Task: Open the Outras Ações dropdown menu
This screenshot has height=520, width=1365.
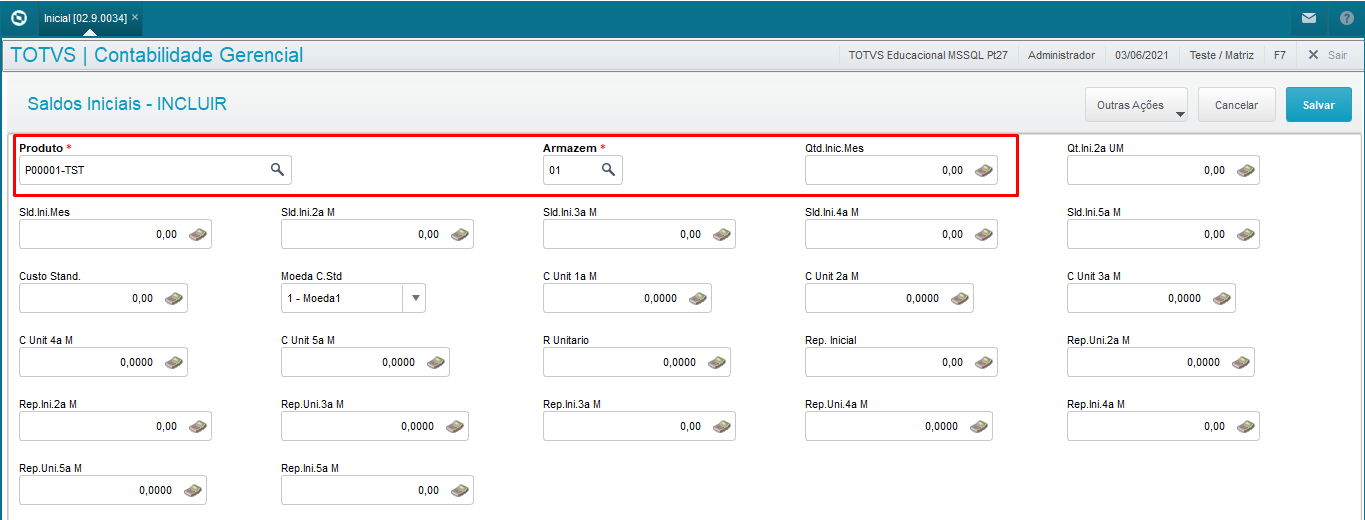Action: tap(1137, 105)
